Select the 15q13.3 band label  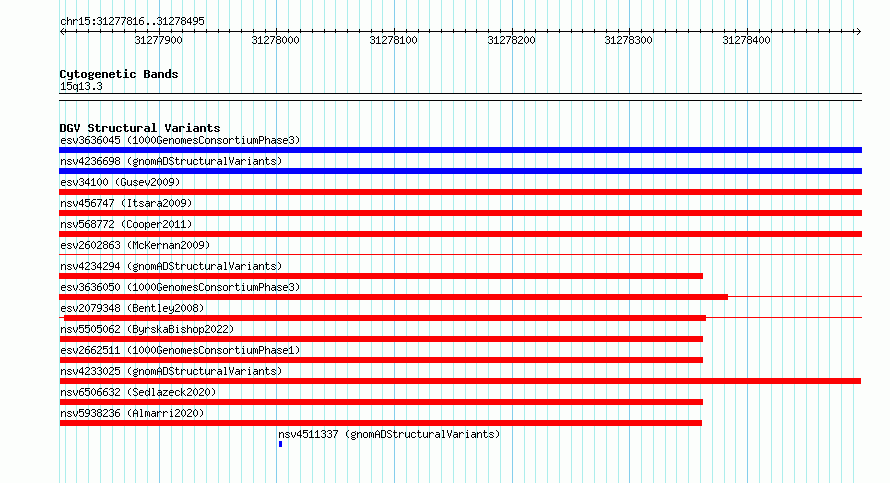click(81, 86)
